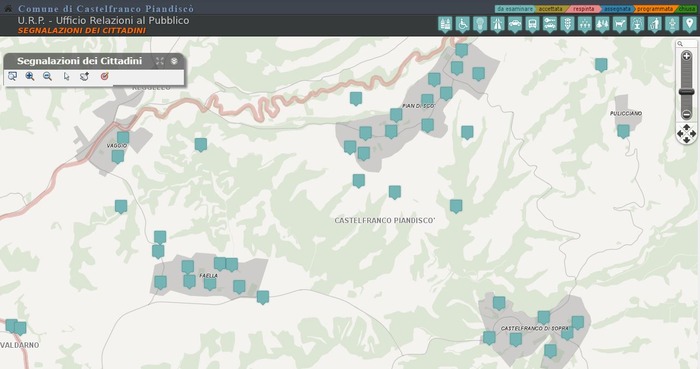The image size is (700, 369).
Task: Select the generic location pin category icon
Action: pos(689,25)
